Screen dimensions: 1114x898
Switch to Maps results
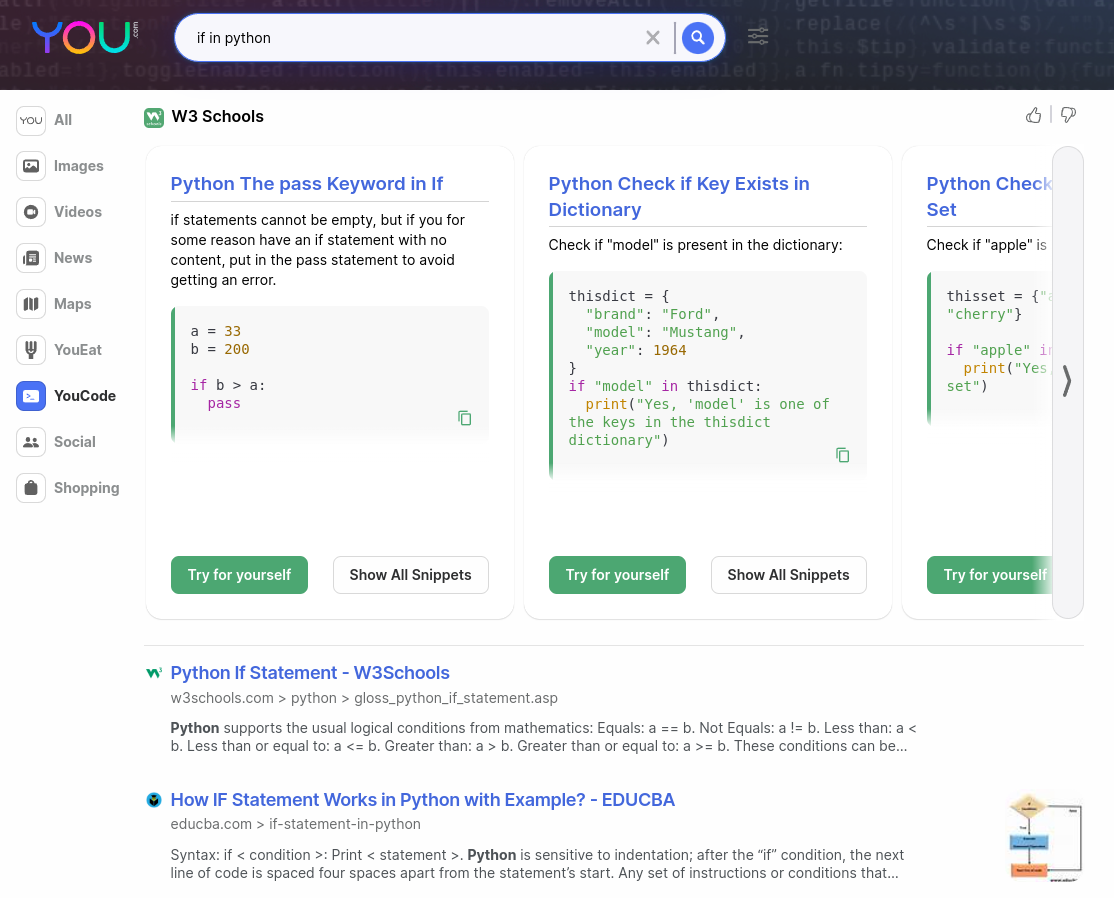54,304
